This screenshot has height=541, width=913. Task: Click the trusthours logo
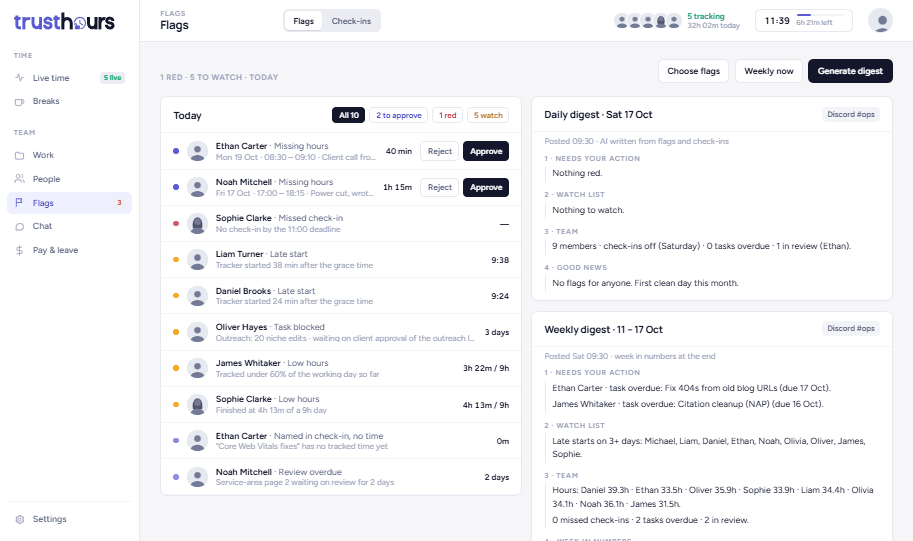[64, 22]
